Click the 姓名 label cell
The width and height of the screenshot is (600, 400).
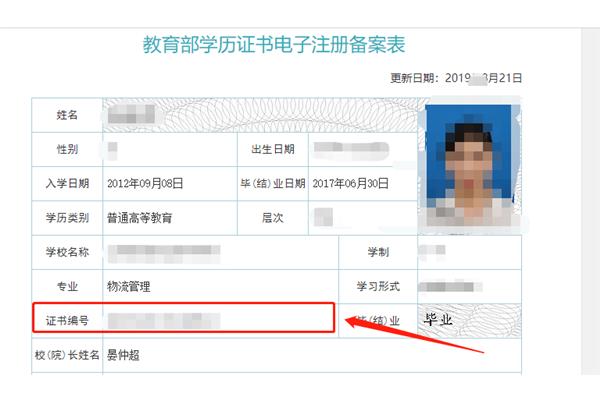click(x=67, y=115)
